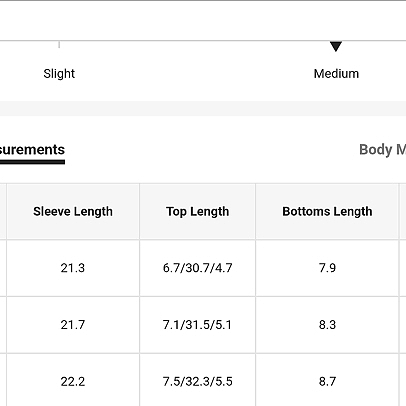Select the 21.7 sleeve length cell
Image resolution: width=406 pixels, height=406 pixels.
(x=73, y=325)
